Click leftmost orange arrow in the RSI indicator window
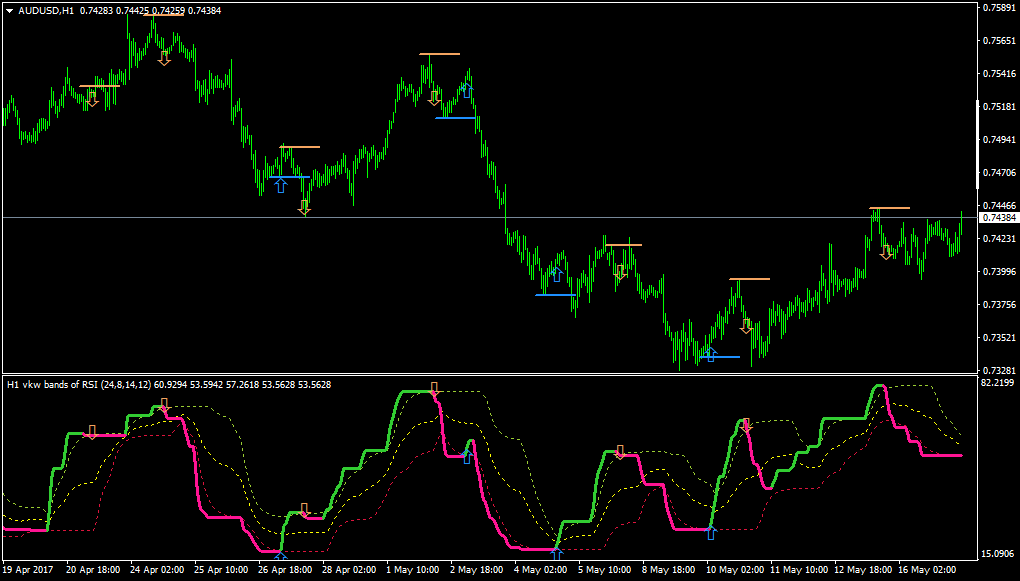 click(92, 432)
